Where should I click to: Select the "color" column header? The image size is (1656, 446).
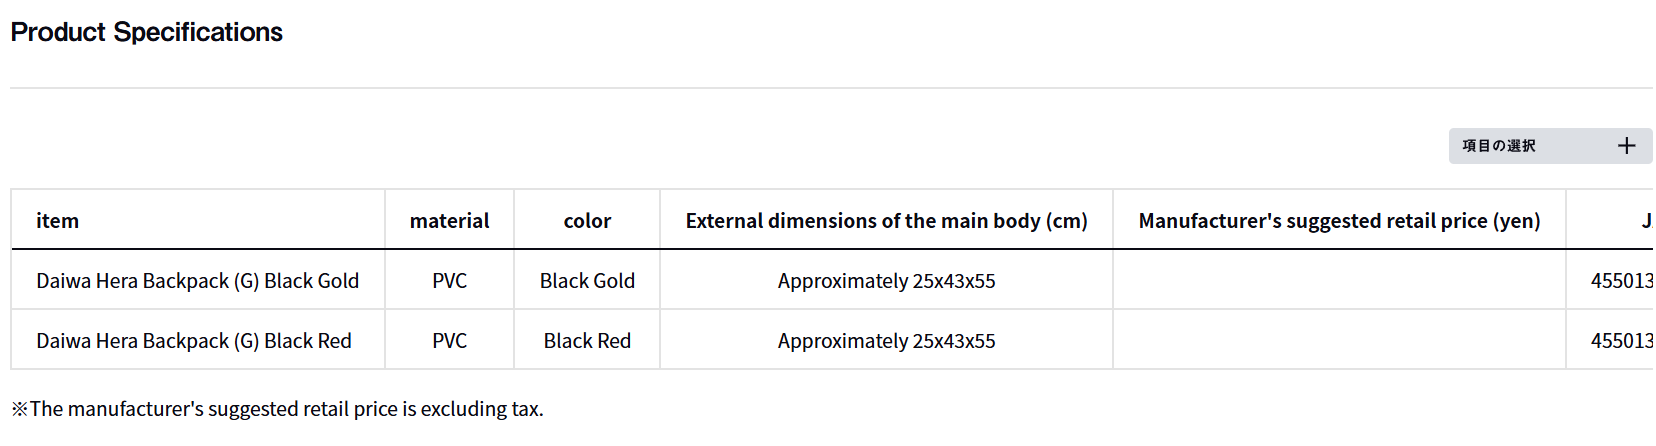pos(587,221)
